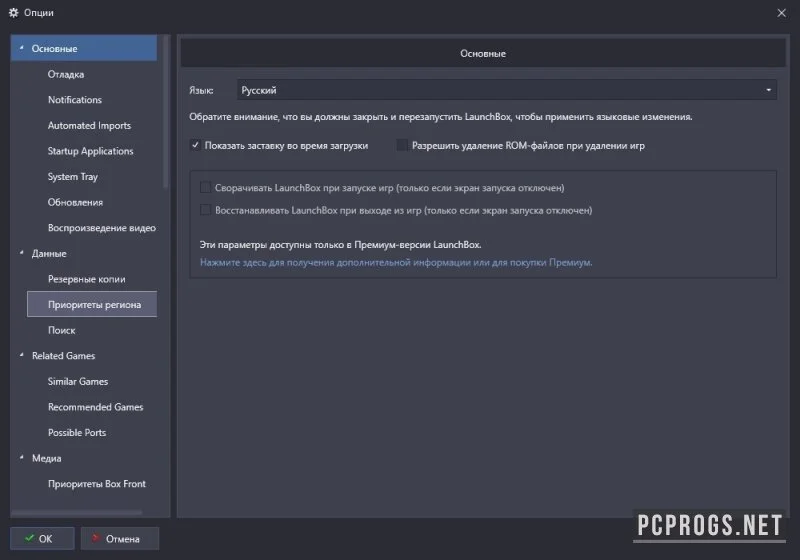This screenshot has height=560, width=800.
Task: Open the Обновления settings page
Action: [76, 202]
